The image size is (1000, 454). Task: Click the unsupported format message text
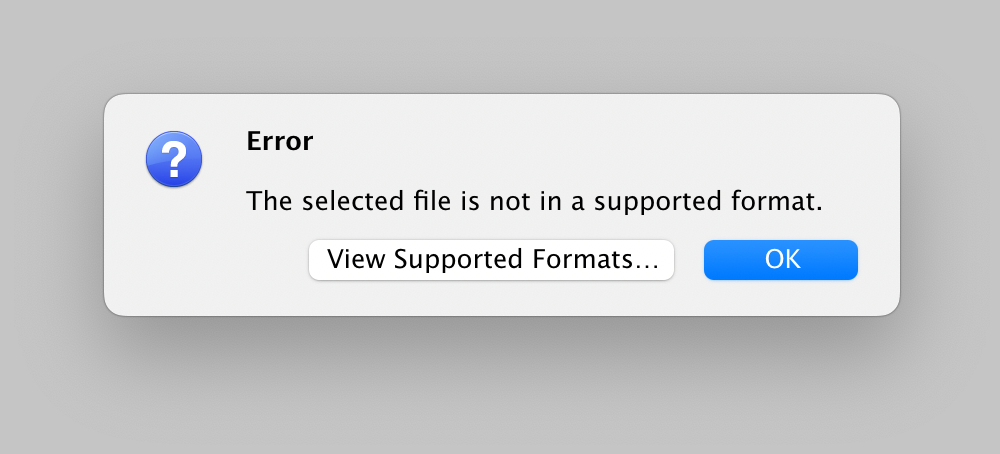(x=534, y=201)
